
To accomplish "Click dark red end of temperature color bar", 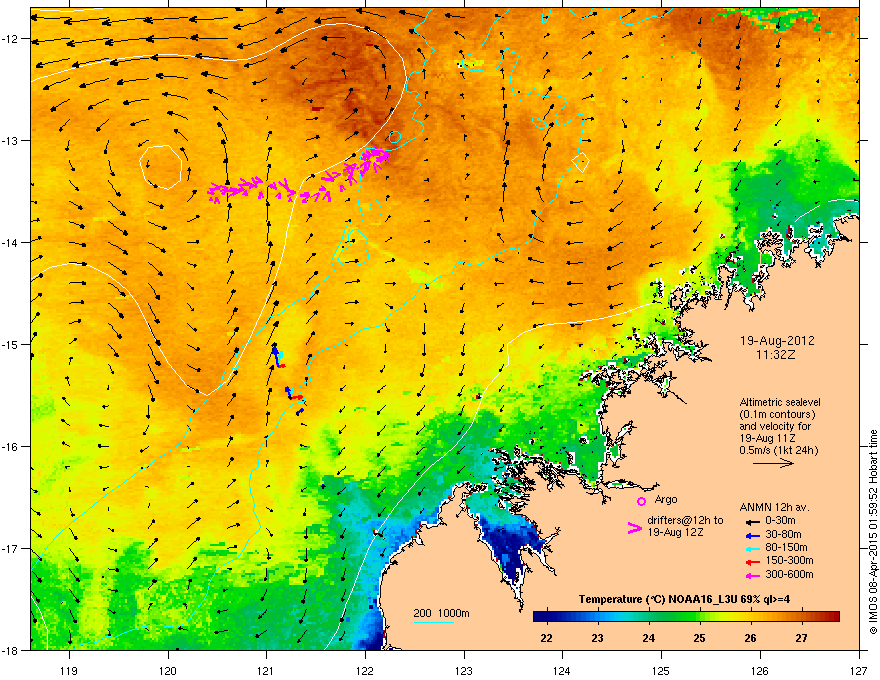I will click(x=833, y=616).
